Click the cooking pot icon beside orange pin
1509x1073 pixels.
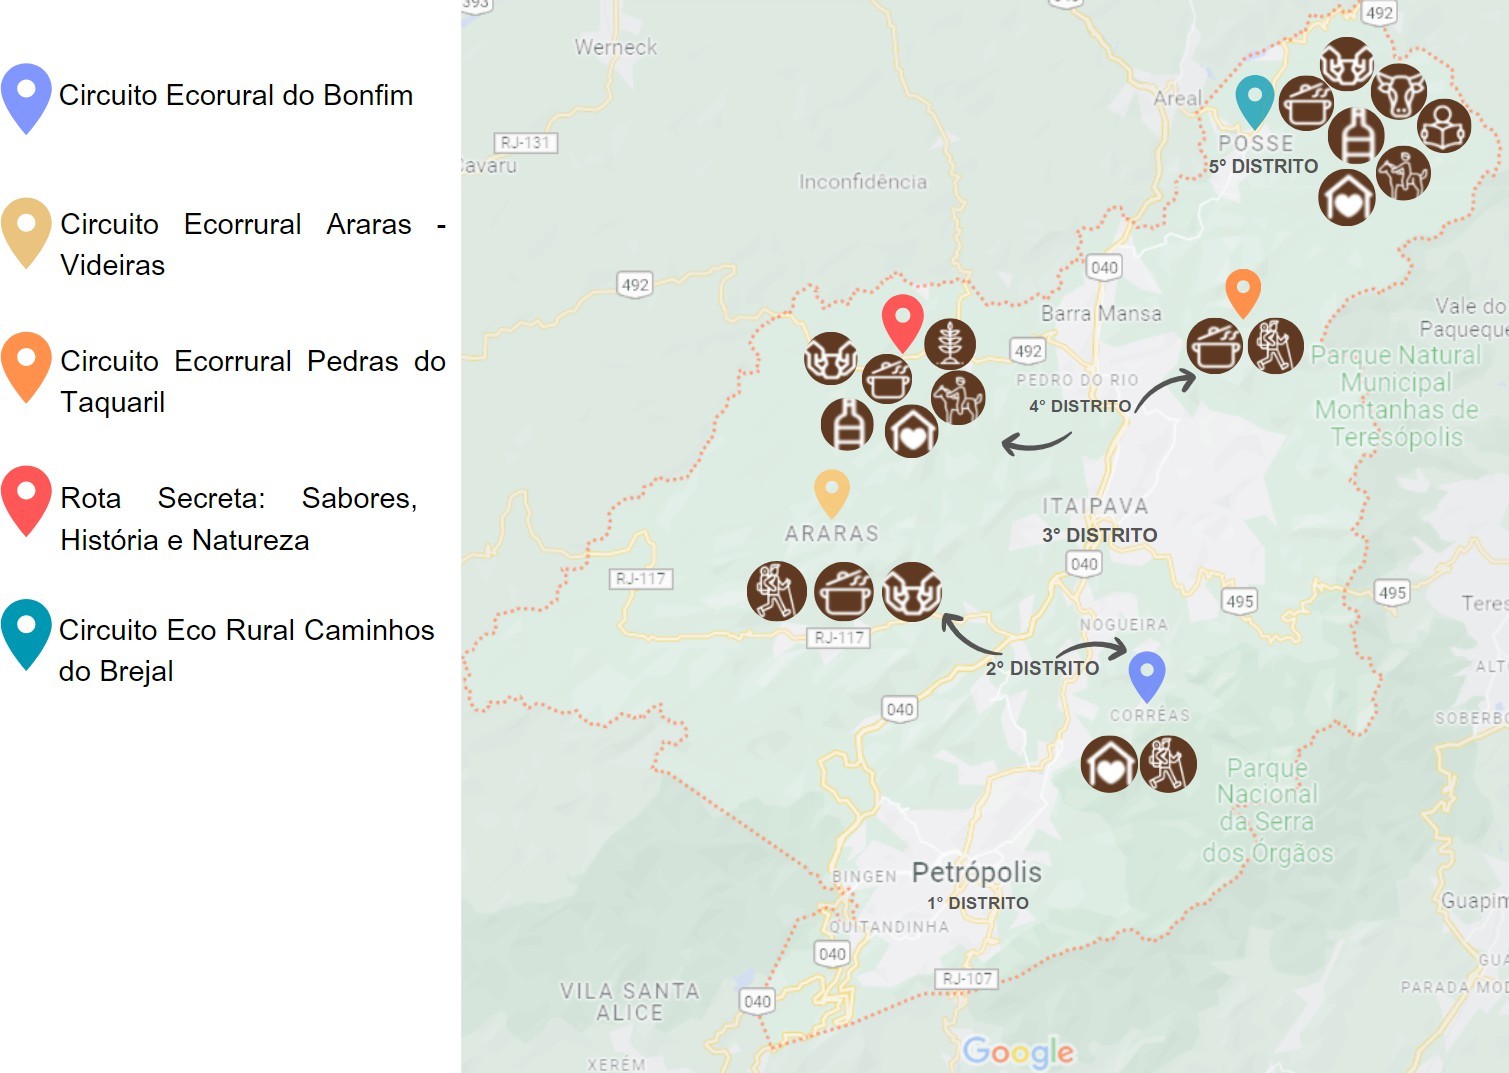pyautogui.click(x=1215, y=346)
